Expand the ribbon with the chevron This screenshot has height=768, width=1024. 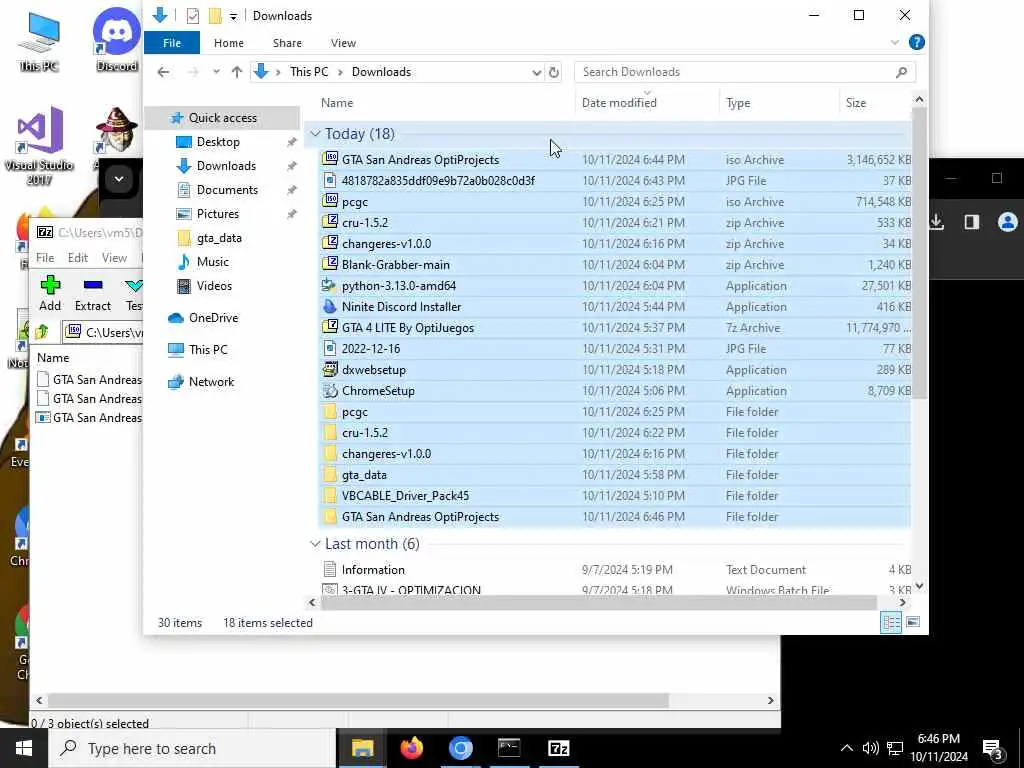895,42
